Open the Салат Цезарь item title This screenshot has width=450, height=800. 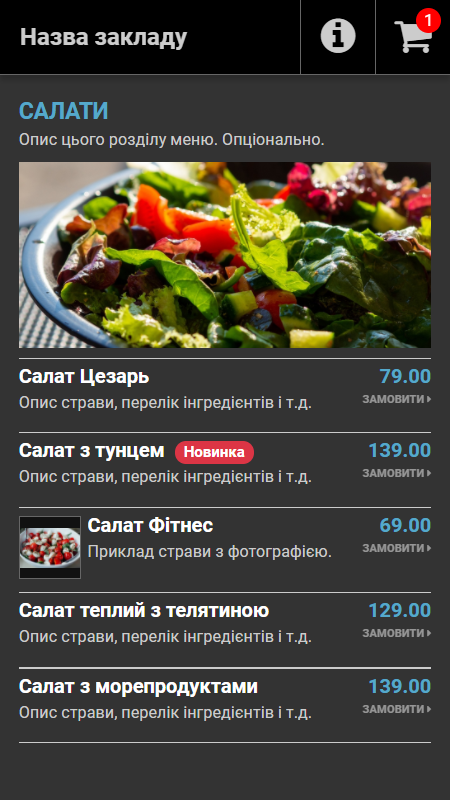point(84,377)
